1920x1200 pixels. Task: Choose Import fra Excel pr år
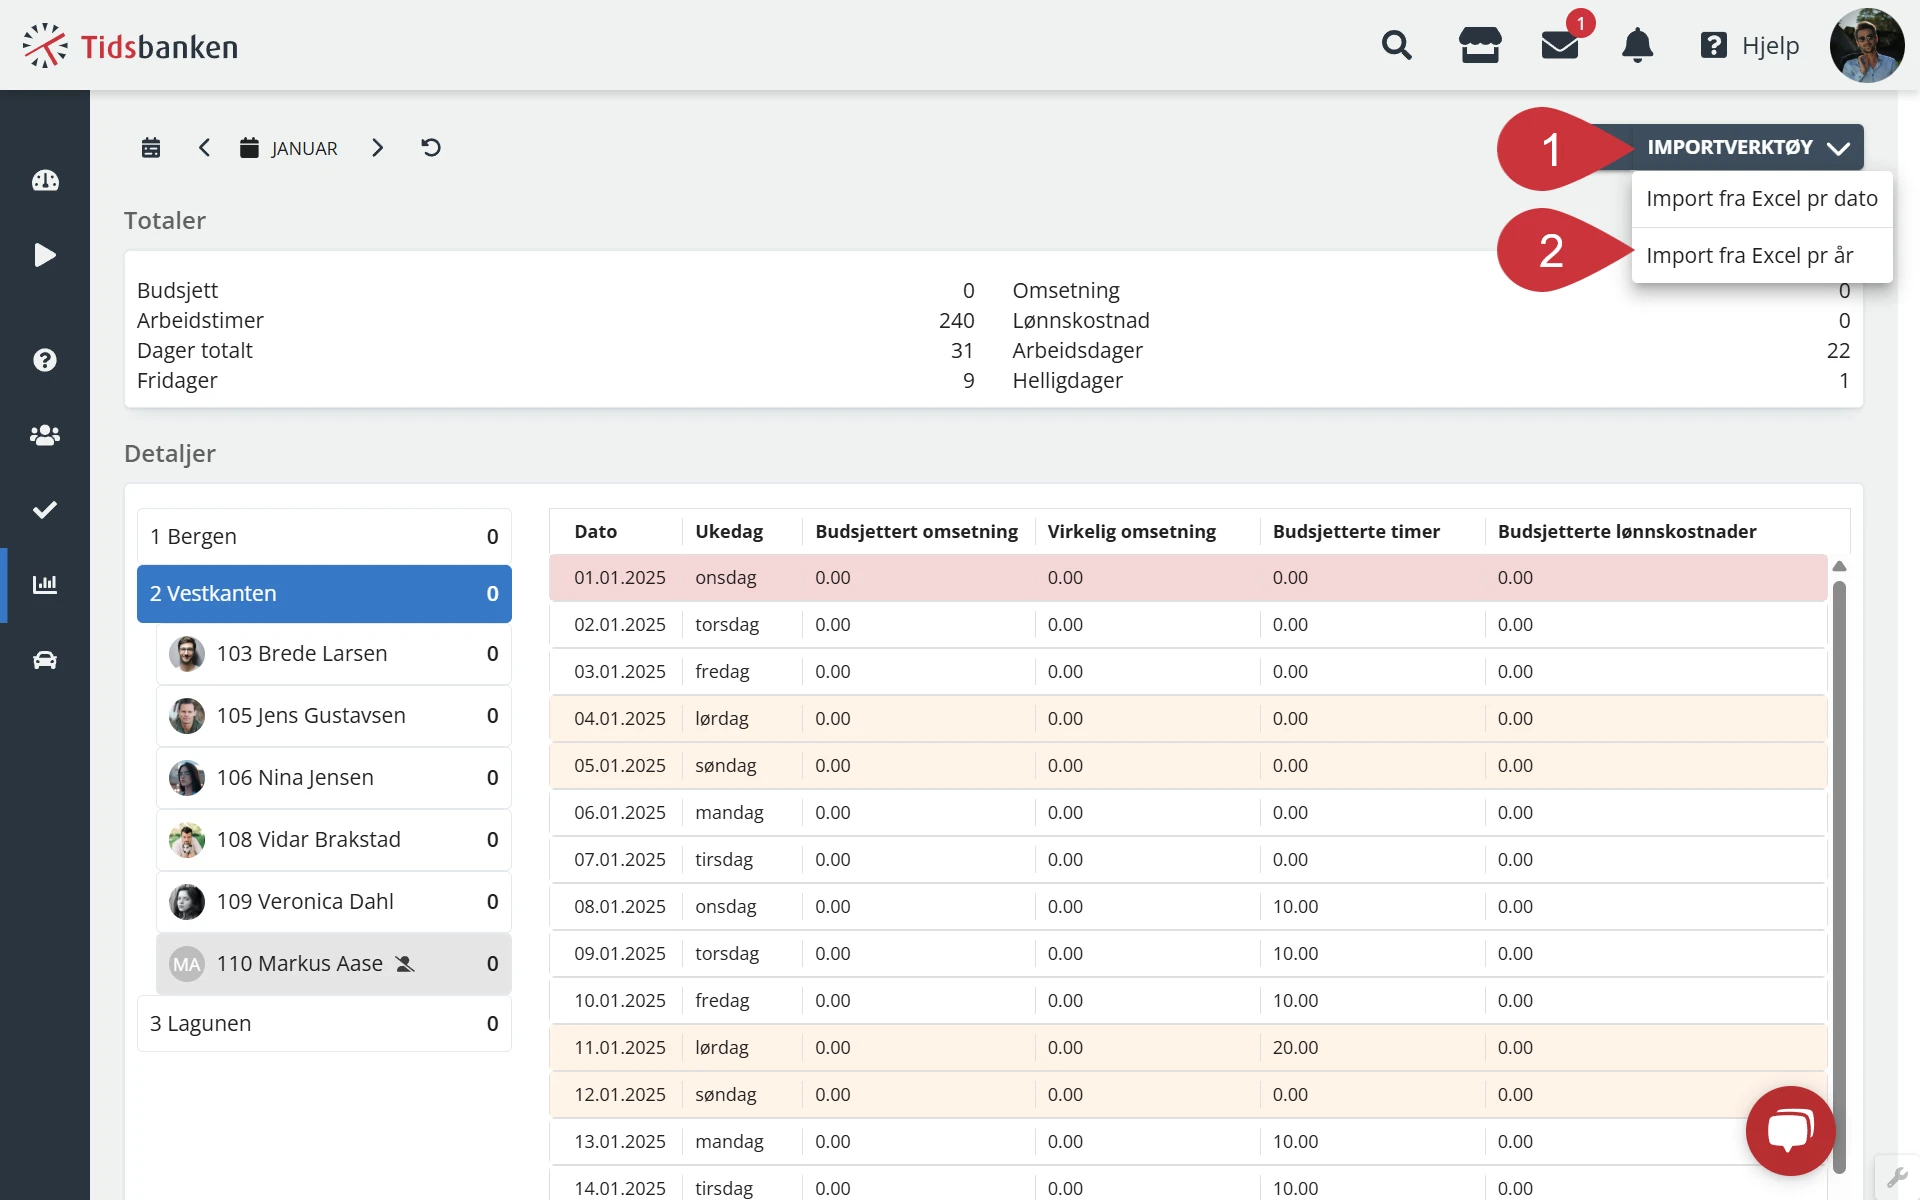(1749, 256)
